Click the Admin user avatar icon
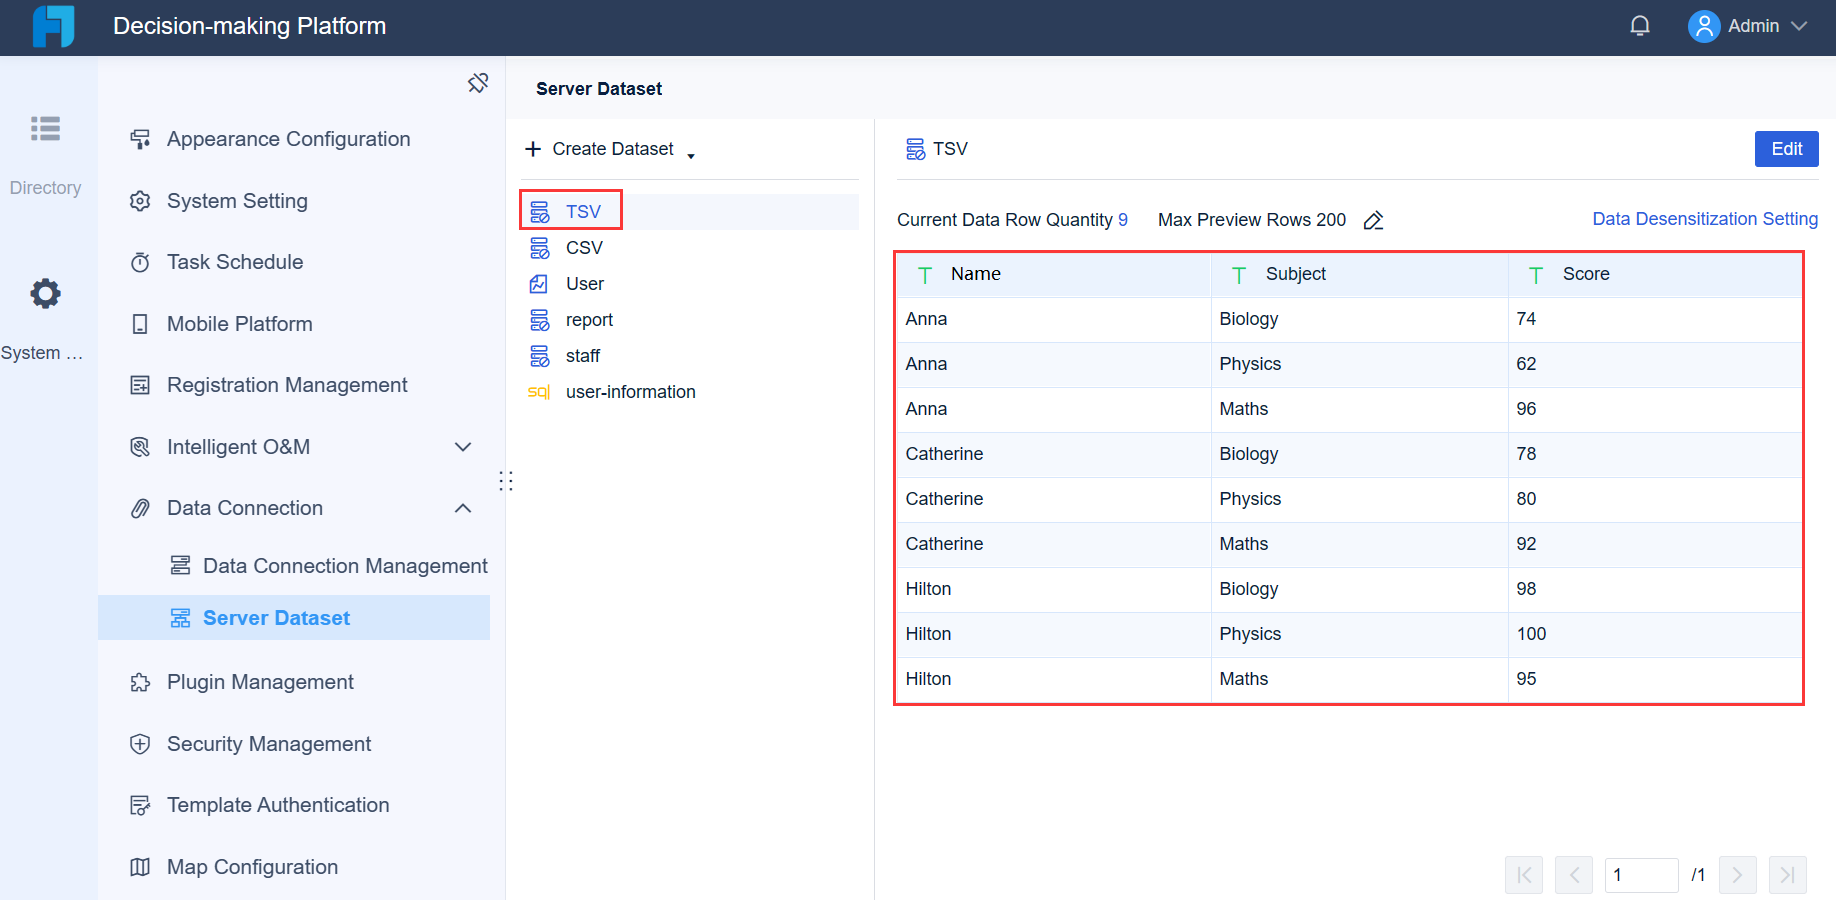 coord(1704,26)
